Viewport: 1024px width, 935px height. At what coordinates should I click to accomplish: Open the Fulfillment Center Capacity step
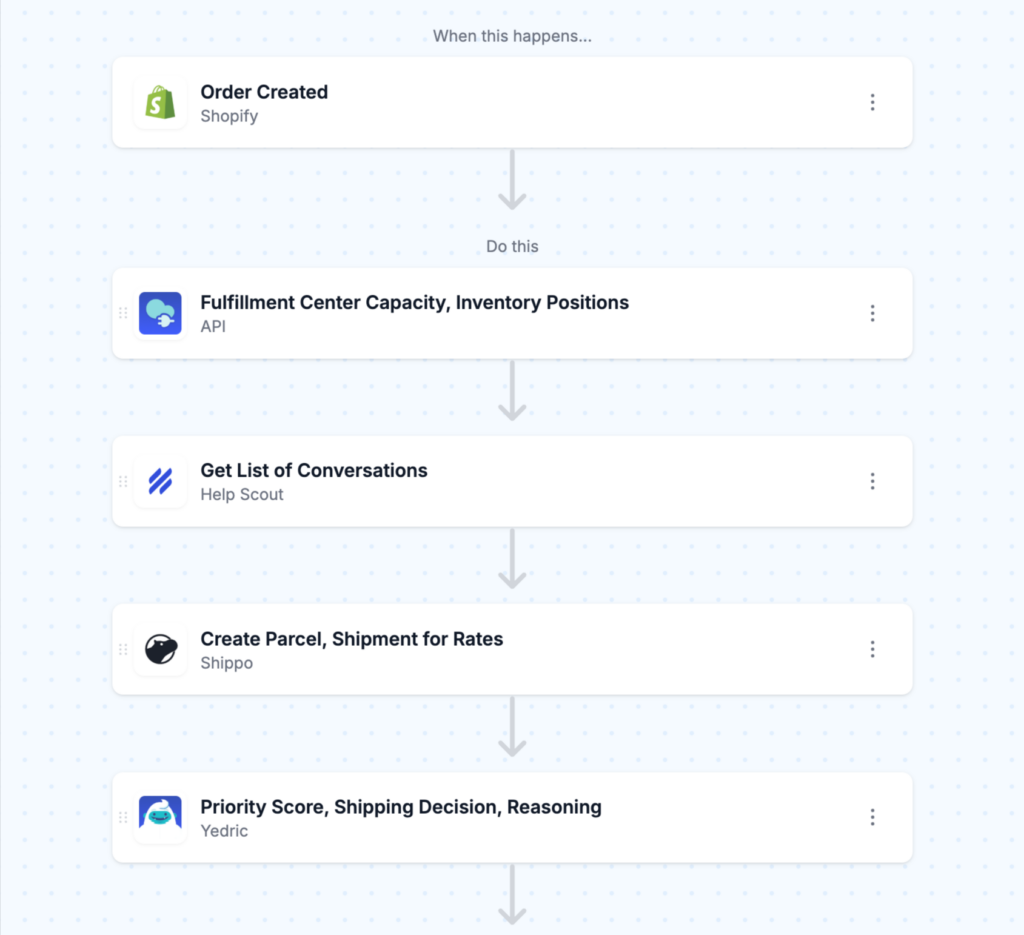[500, 313]
